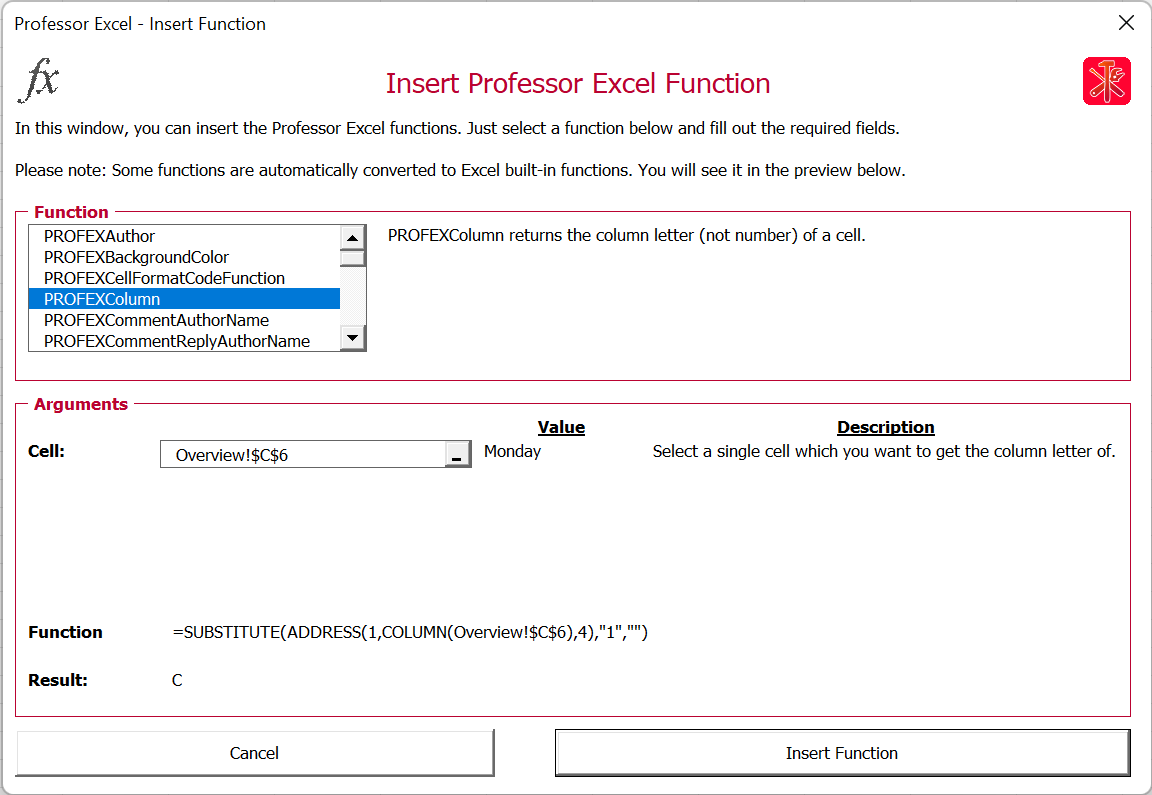1152x795 pixels.
Task: Close the Insert Function dialog
Action: (x=1126, y=22)
